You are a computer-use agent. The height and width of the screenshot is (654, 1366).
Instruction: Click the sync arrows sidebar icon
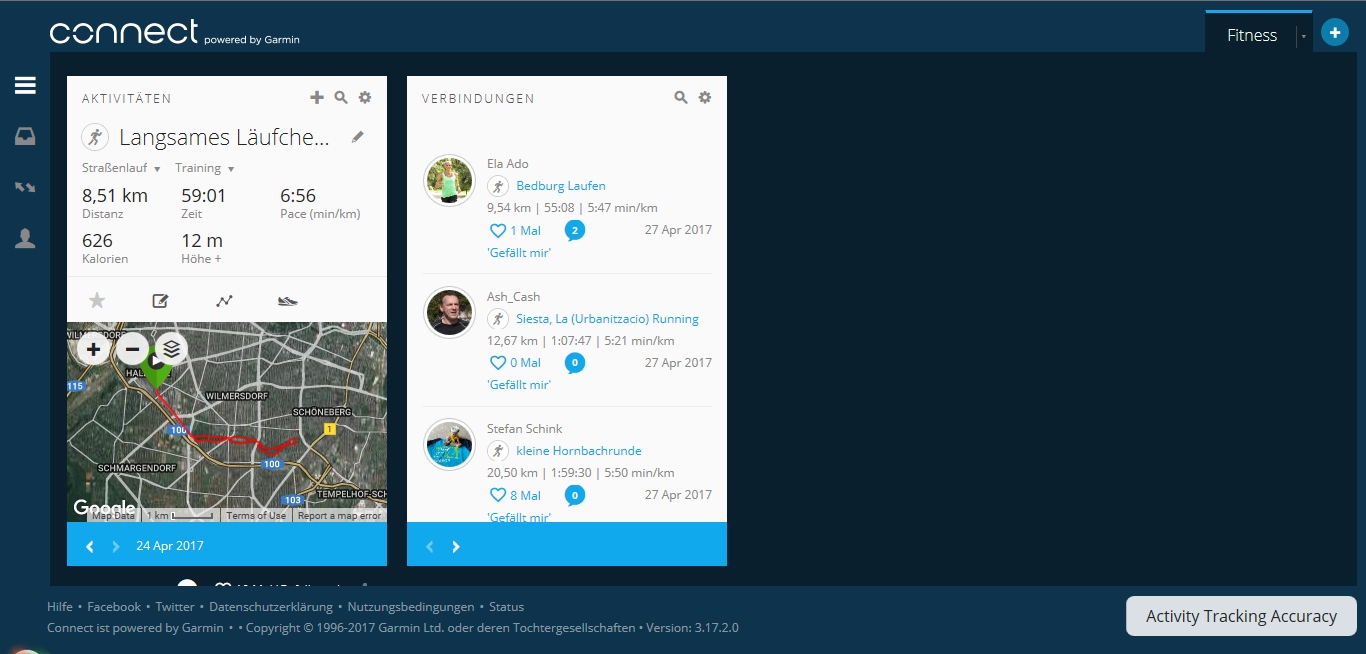click(25, 187)
